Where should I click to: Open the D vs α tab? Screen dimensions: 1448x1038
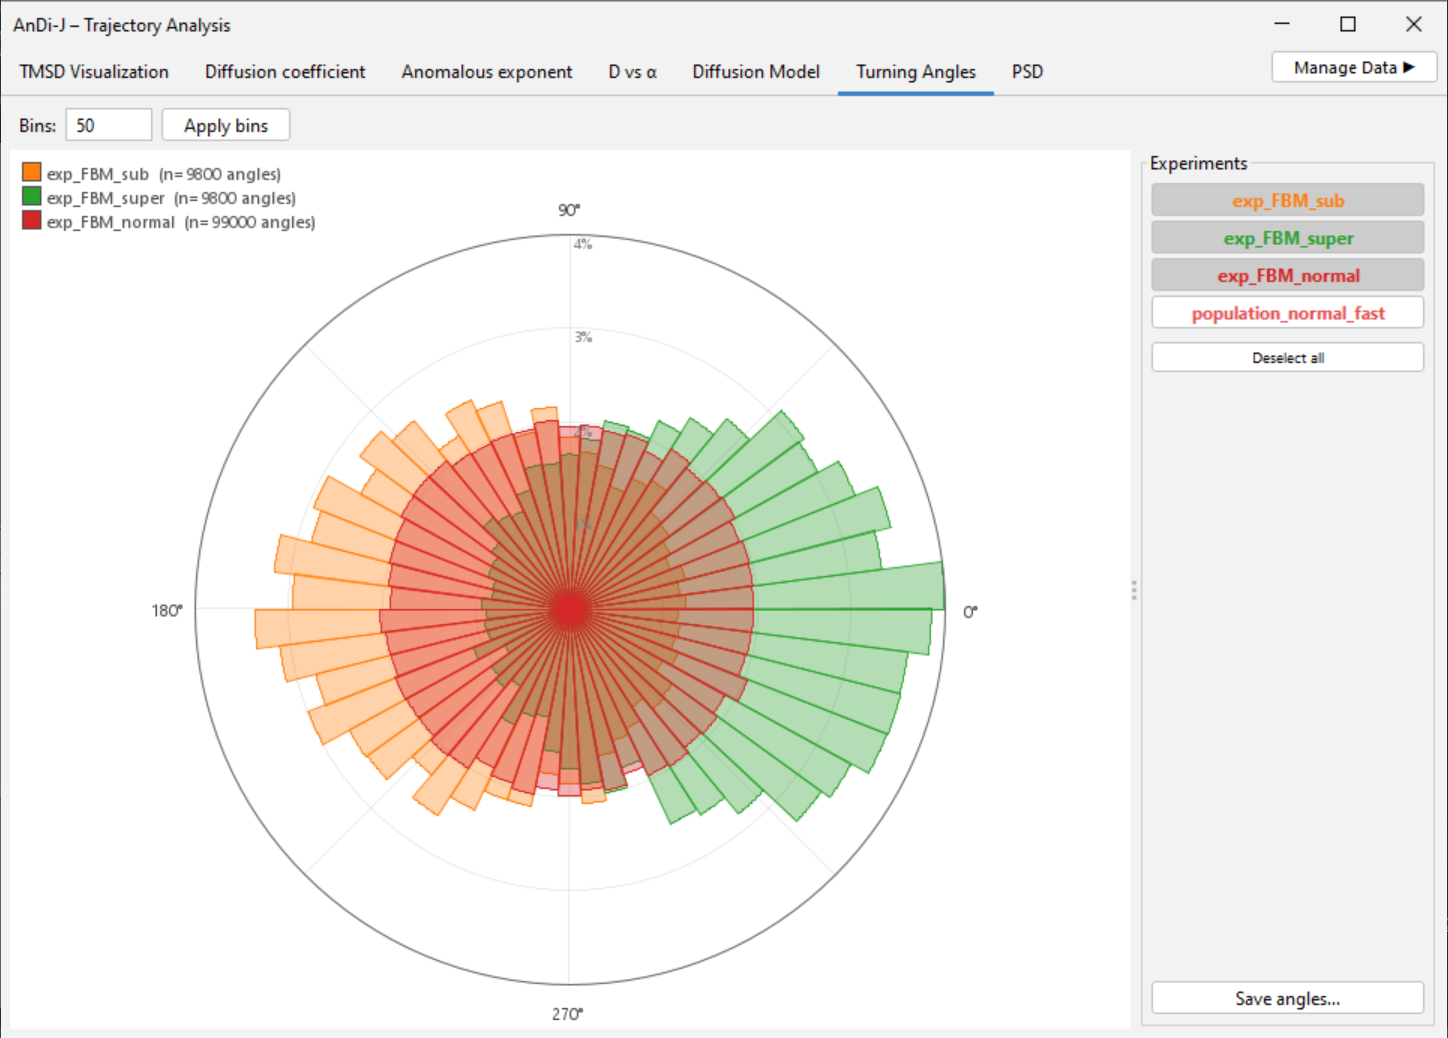coord(632,72)
